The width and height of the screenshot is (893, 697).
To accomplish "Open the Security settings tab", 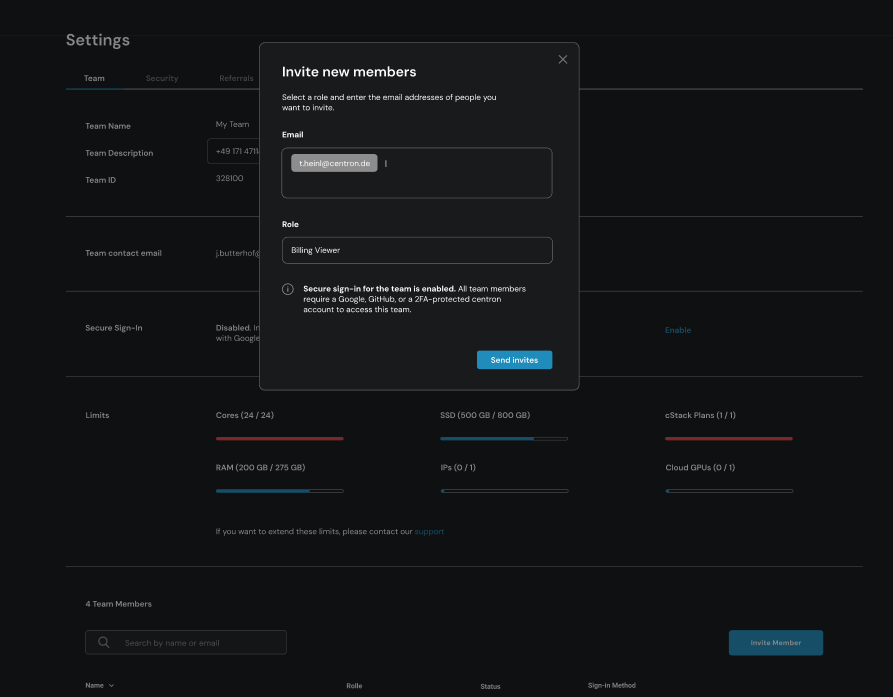I will [x=162, y=78].
